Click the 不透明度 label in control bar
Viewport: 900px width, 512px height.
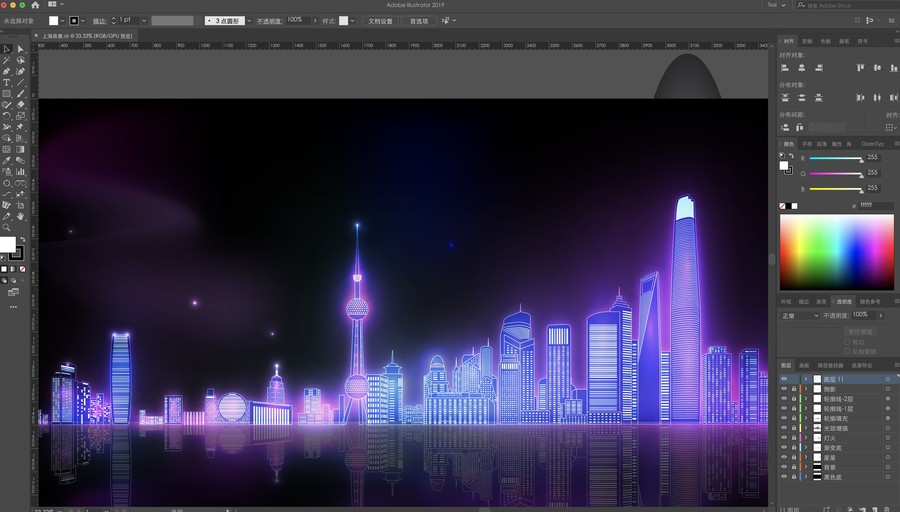tap(269, 21)
